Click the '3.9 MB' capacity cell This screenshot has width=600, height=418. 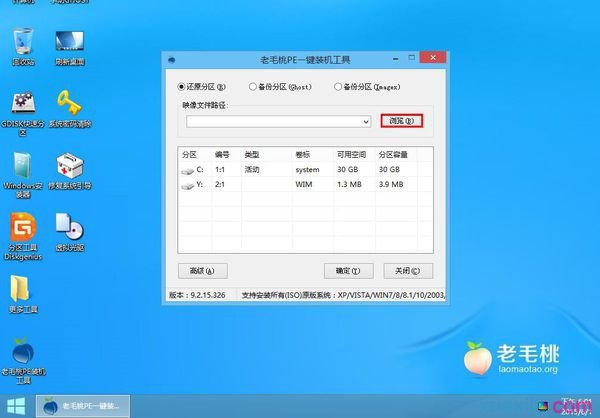391,185
